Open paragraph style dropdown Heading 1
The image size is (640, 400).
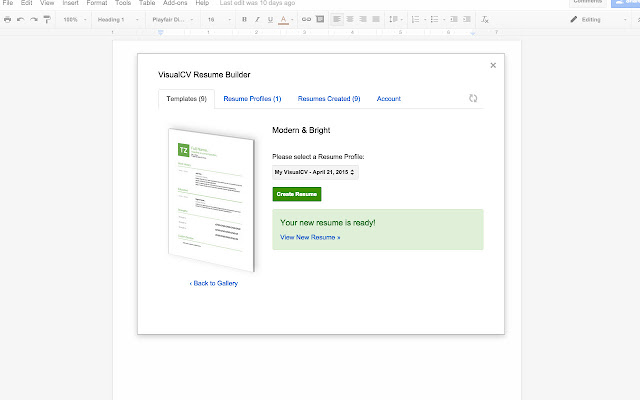click(x=118, y=19)
